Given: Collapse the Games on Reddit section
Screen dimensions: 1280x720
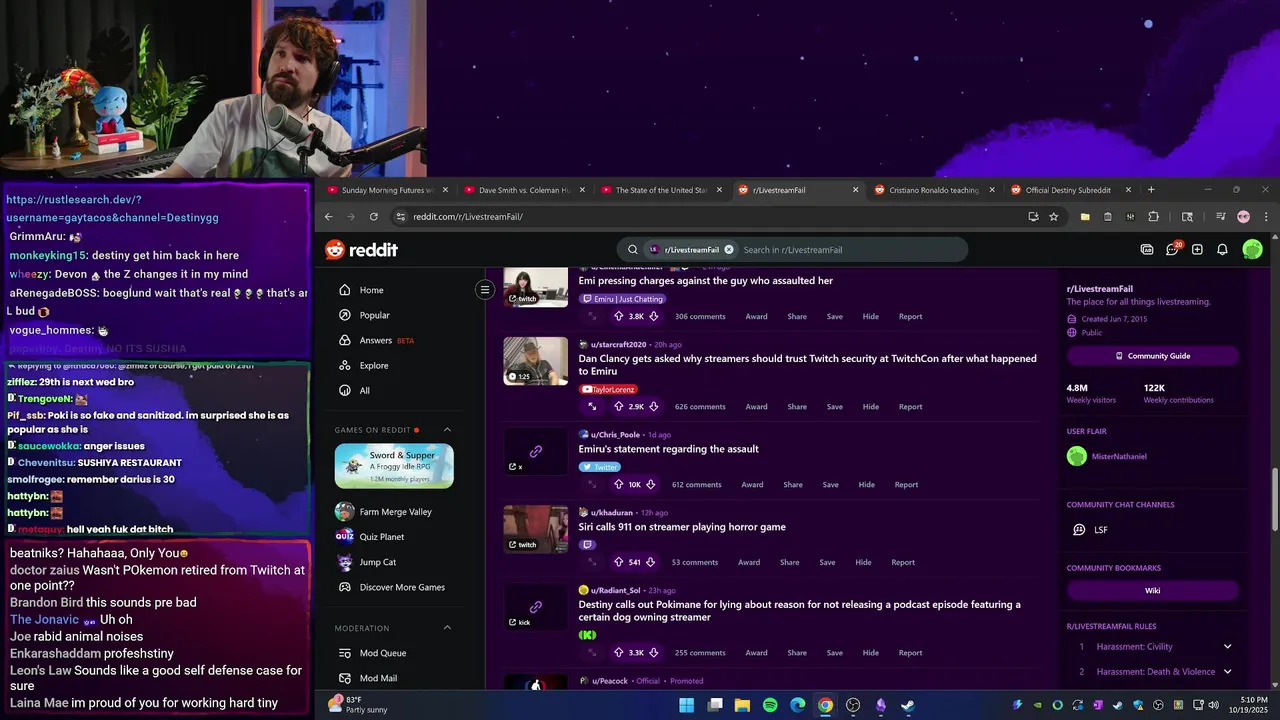Looking at the screenshot, I should coord(447,430).
